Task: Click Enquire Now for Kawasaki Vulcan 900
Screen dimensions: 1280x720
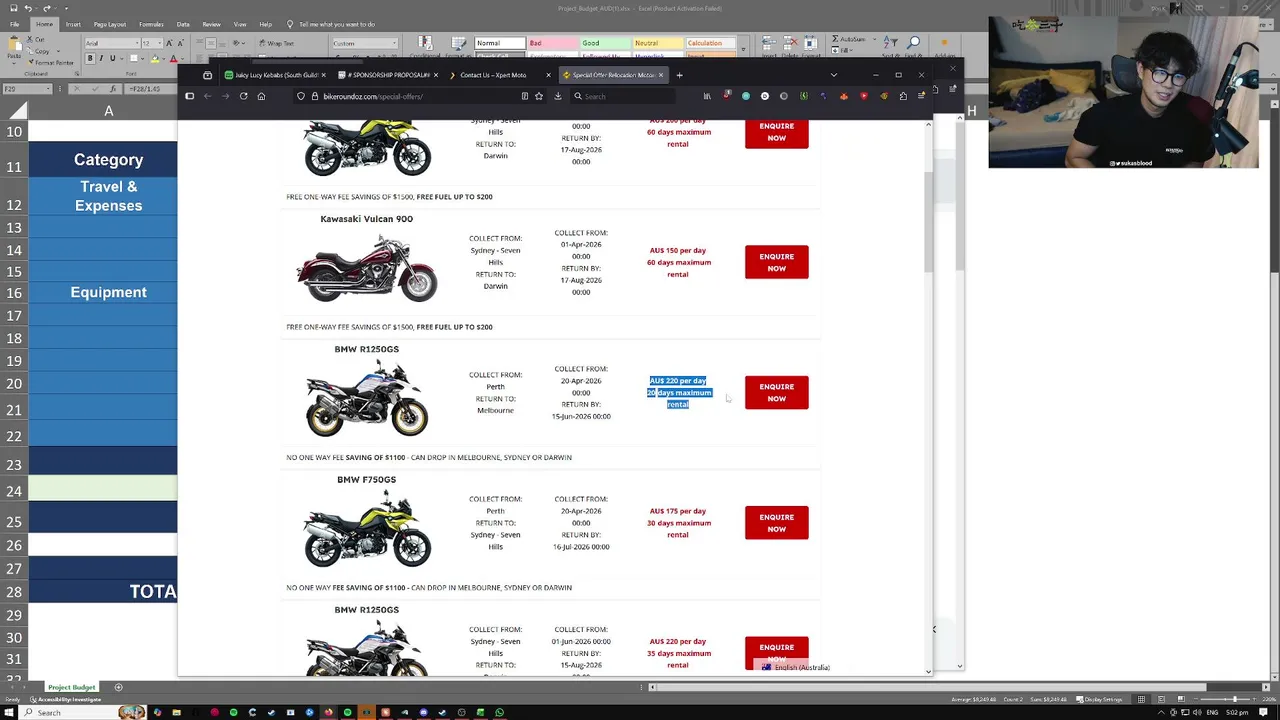Action: 776,262
